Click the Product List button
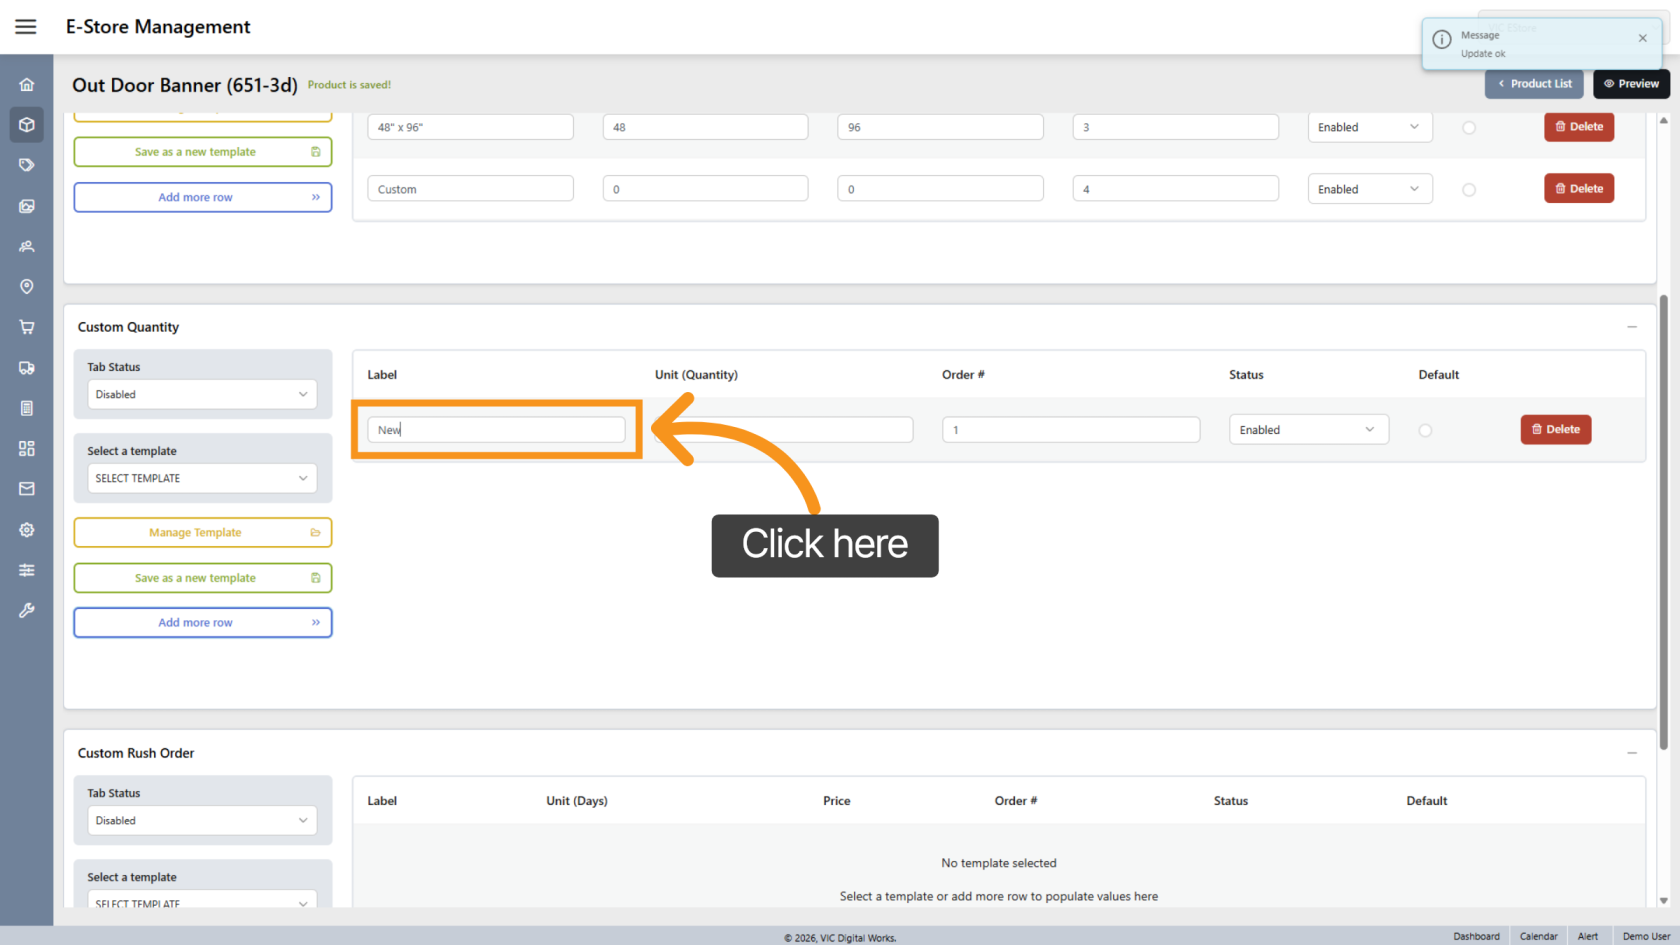This screenshot has width=1680, height=945. click(x=1534, y=84)
